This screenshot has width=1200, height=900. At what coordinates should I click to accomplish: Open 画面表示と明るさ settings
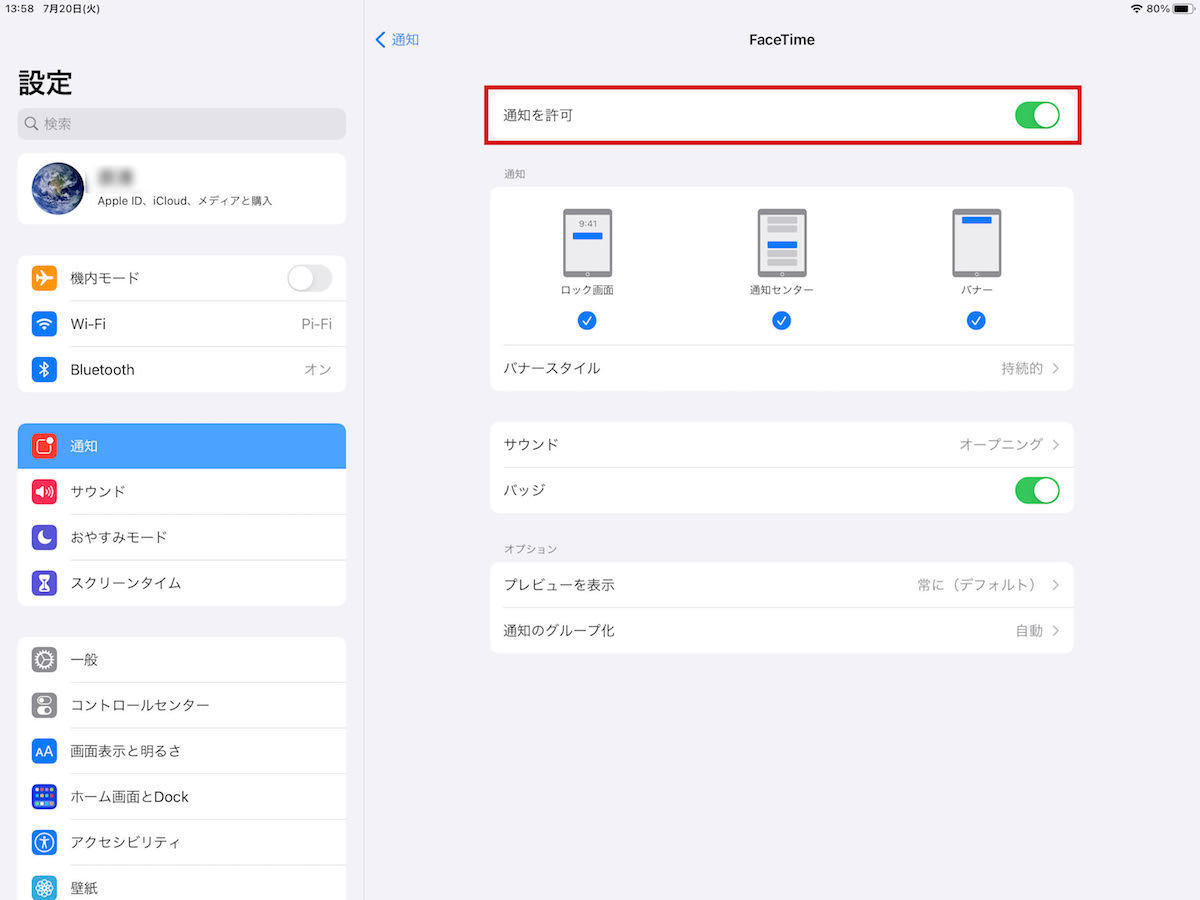[182, 751]
